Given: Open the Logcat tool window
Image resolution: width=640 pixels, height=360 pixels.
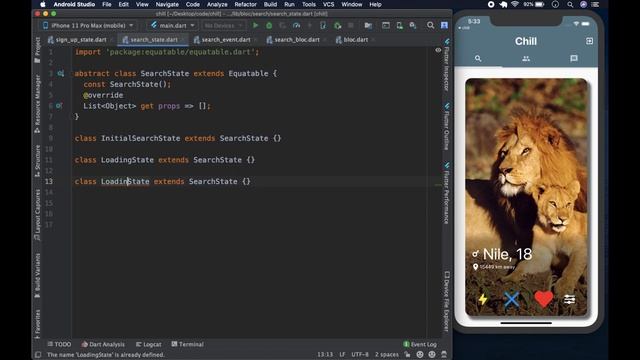Looking at the screenshot, I should point(149,344).
